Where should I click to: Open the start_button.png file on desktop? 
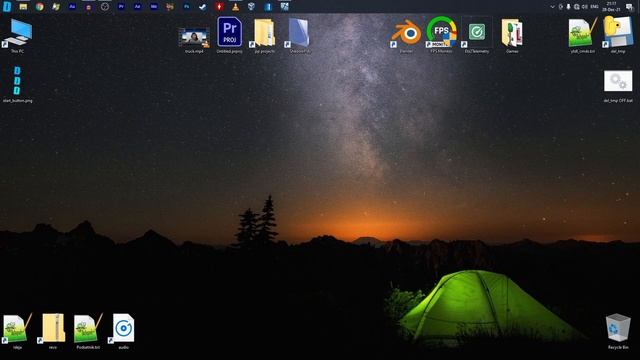17,84
